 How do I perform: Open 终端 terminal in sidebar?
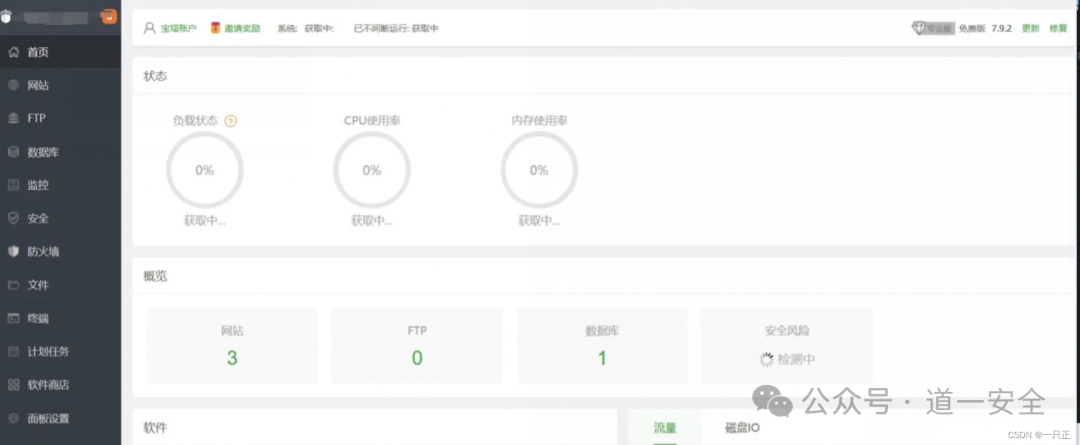tap(61, 318)
